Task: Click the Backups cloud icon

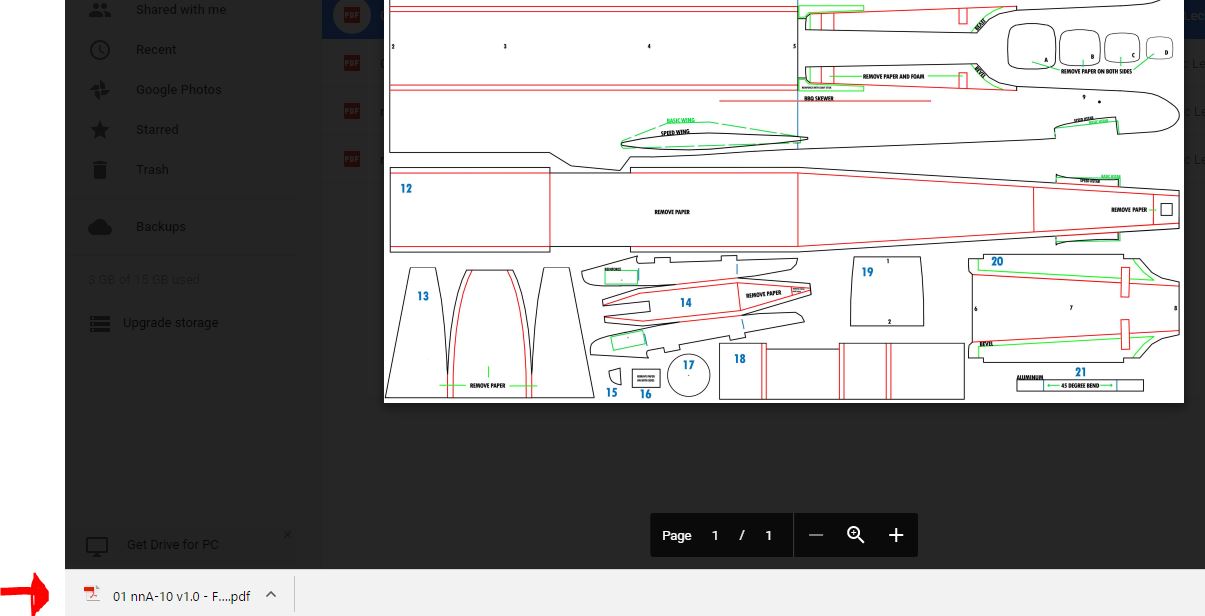Action: (100, 227)
